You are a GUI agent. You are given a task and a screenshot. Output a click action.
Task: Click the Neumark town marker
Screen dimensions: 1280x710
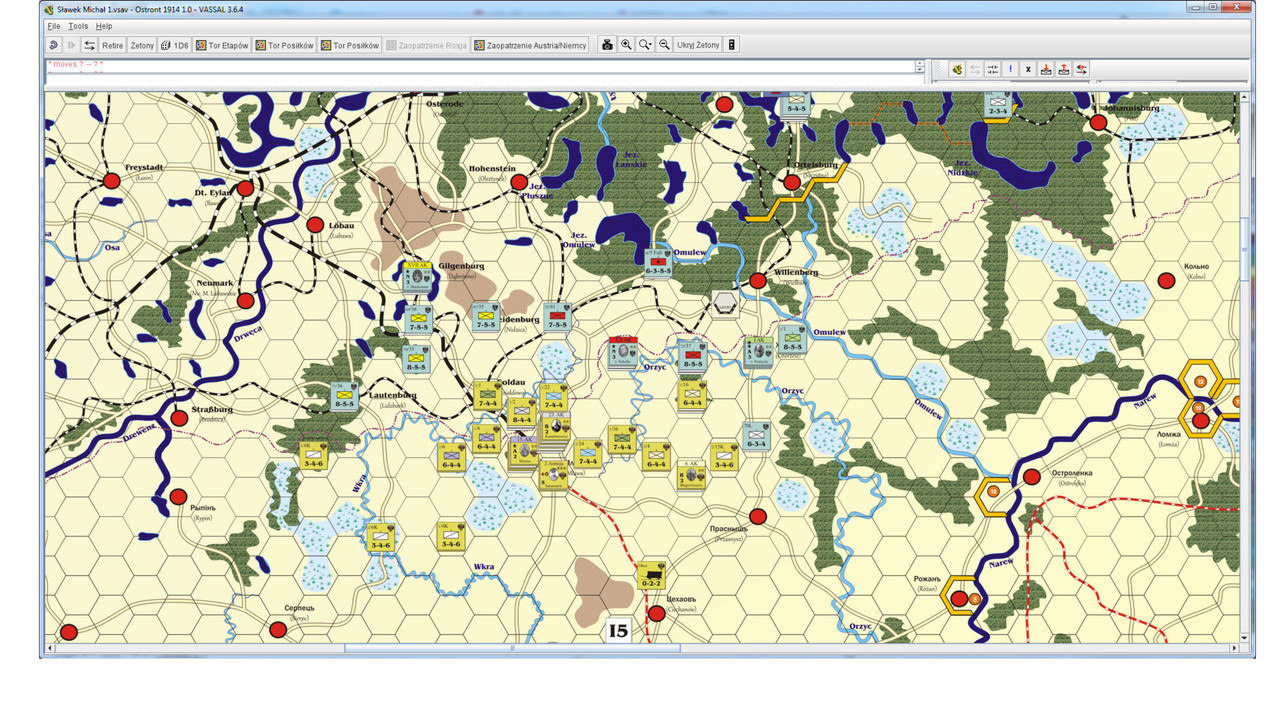[x=245, y=300]
